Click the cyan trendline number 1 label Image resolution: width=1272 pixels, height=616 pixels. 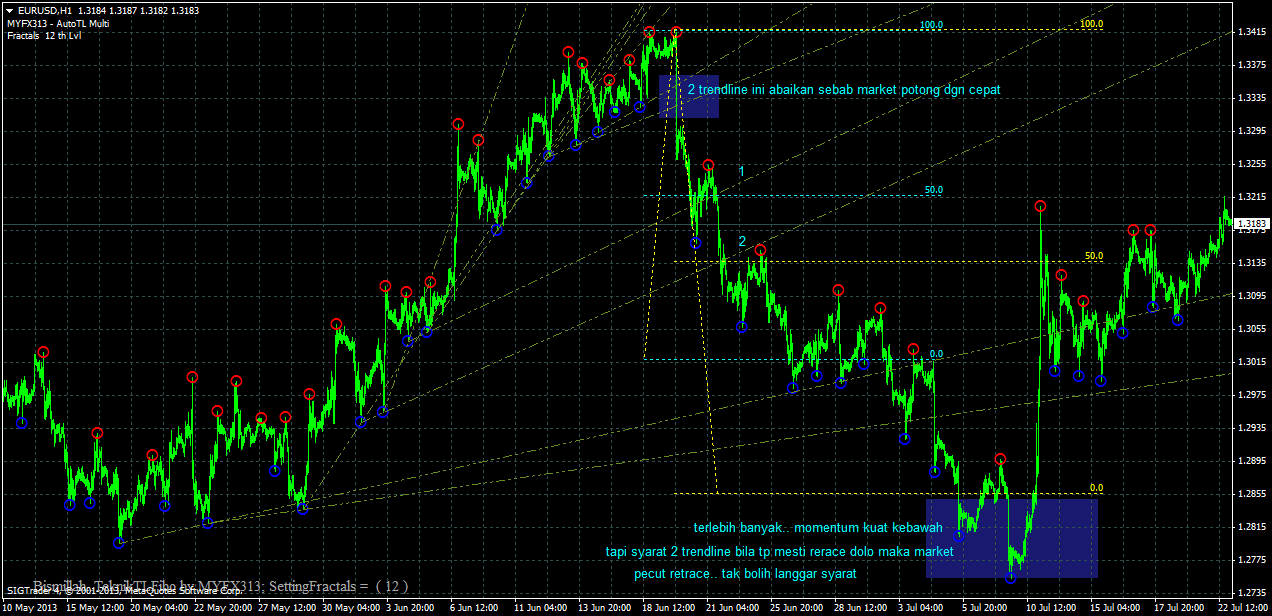coord(741,172)
